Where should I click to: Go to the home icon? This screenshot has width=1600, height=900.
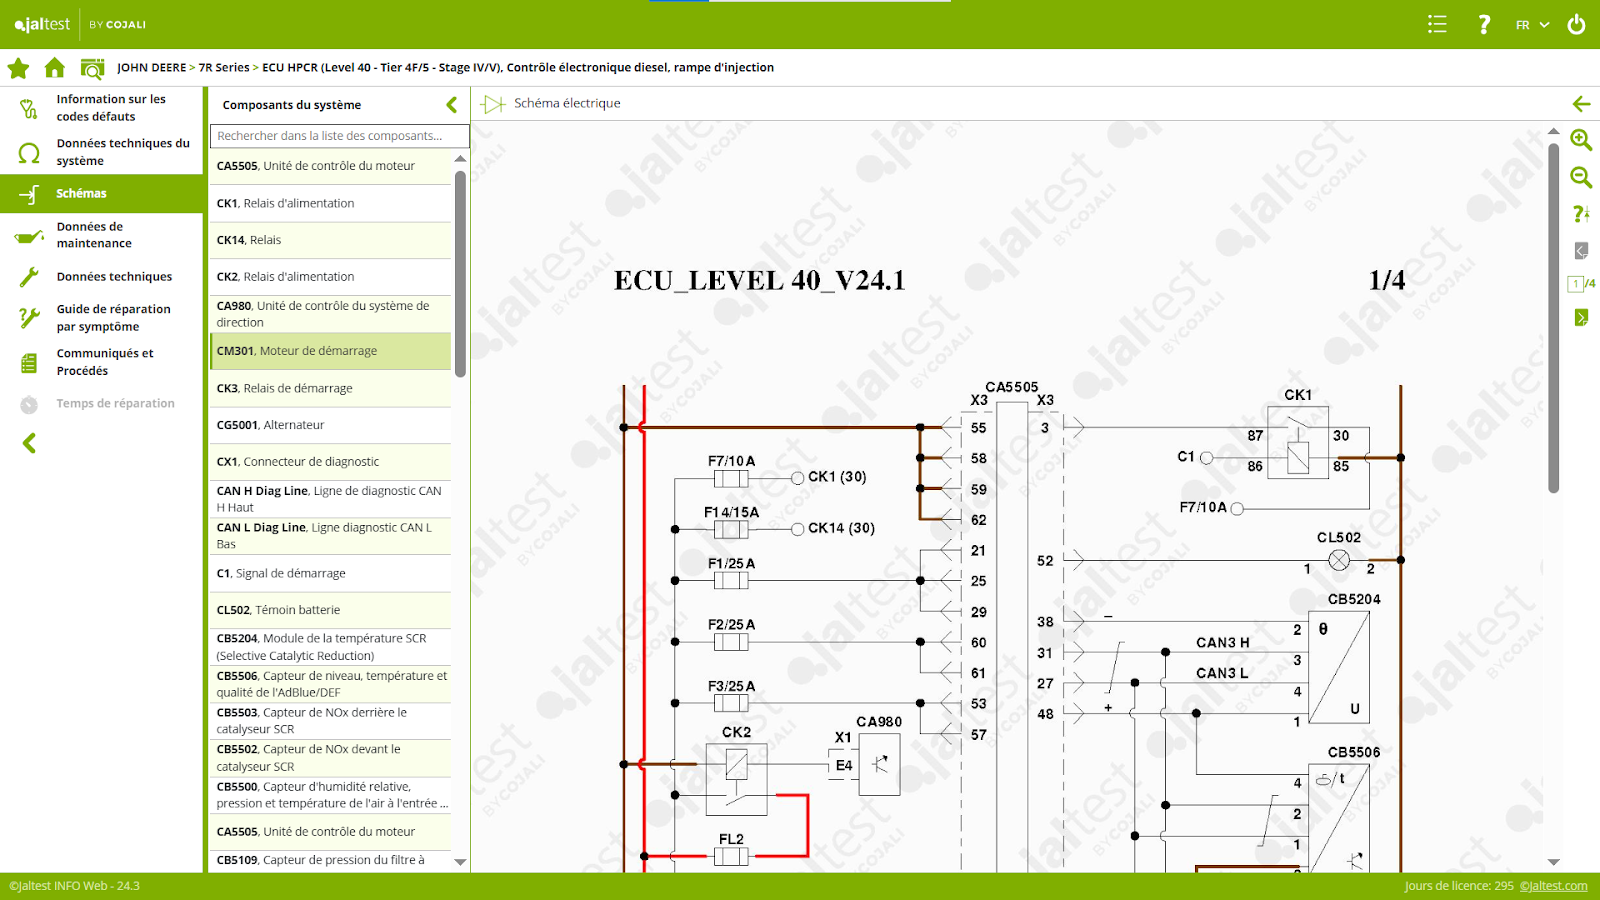click(x=55, y=67)
